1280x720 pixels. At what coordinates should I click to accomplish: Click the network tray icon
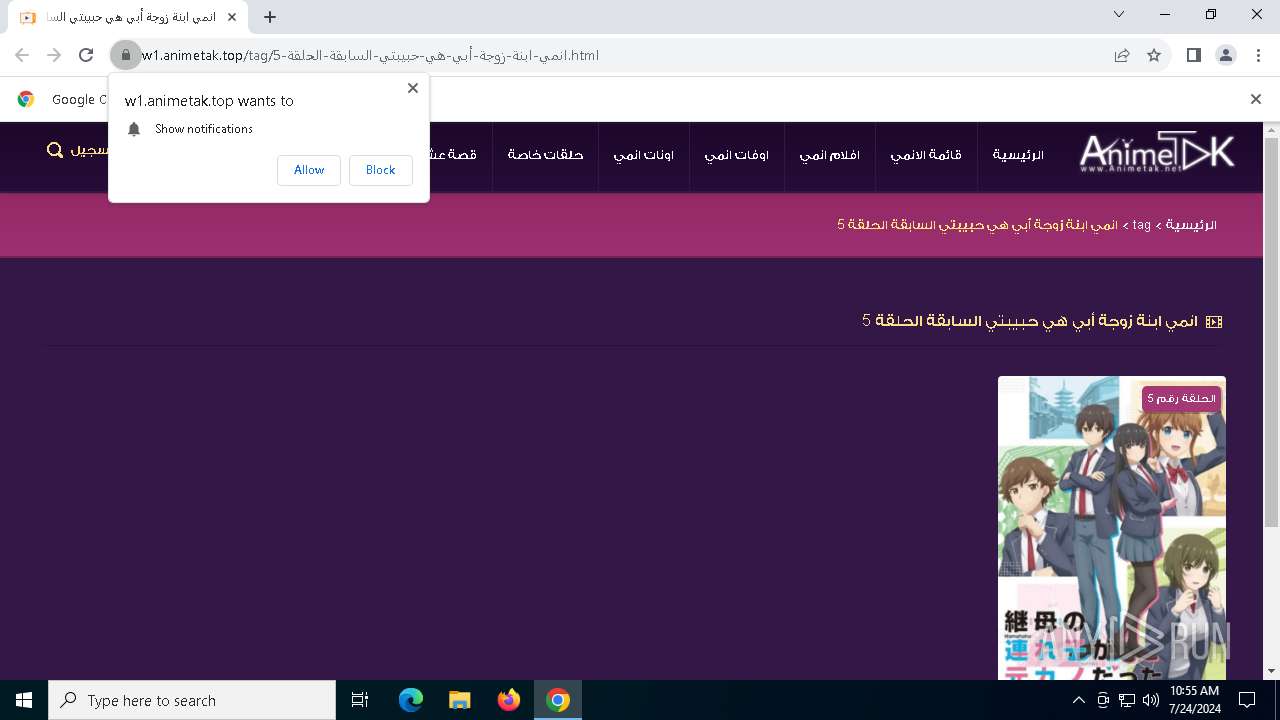[1127, 700]
